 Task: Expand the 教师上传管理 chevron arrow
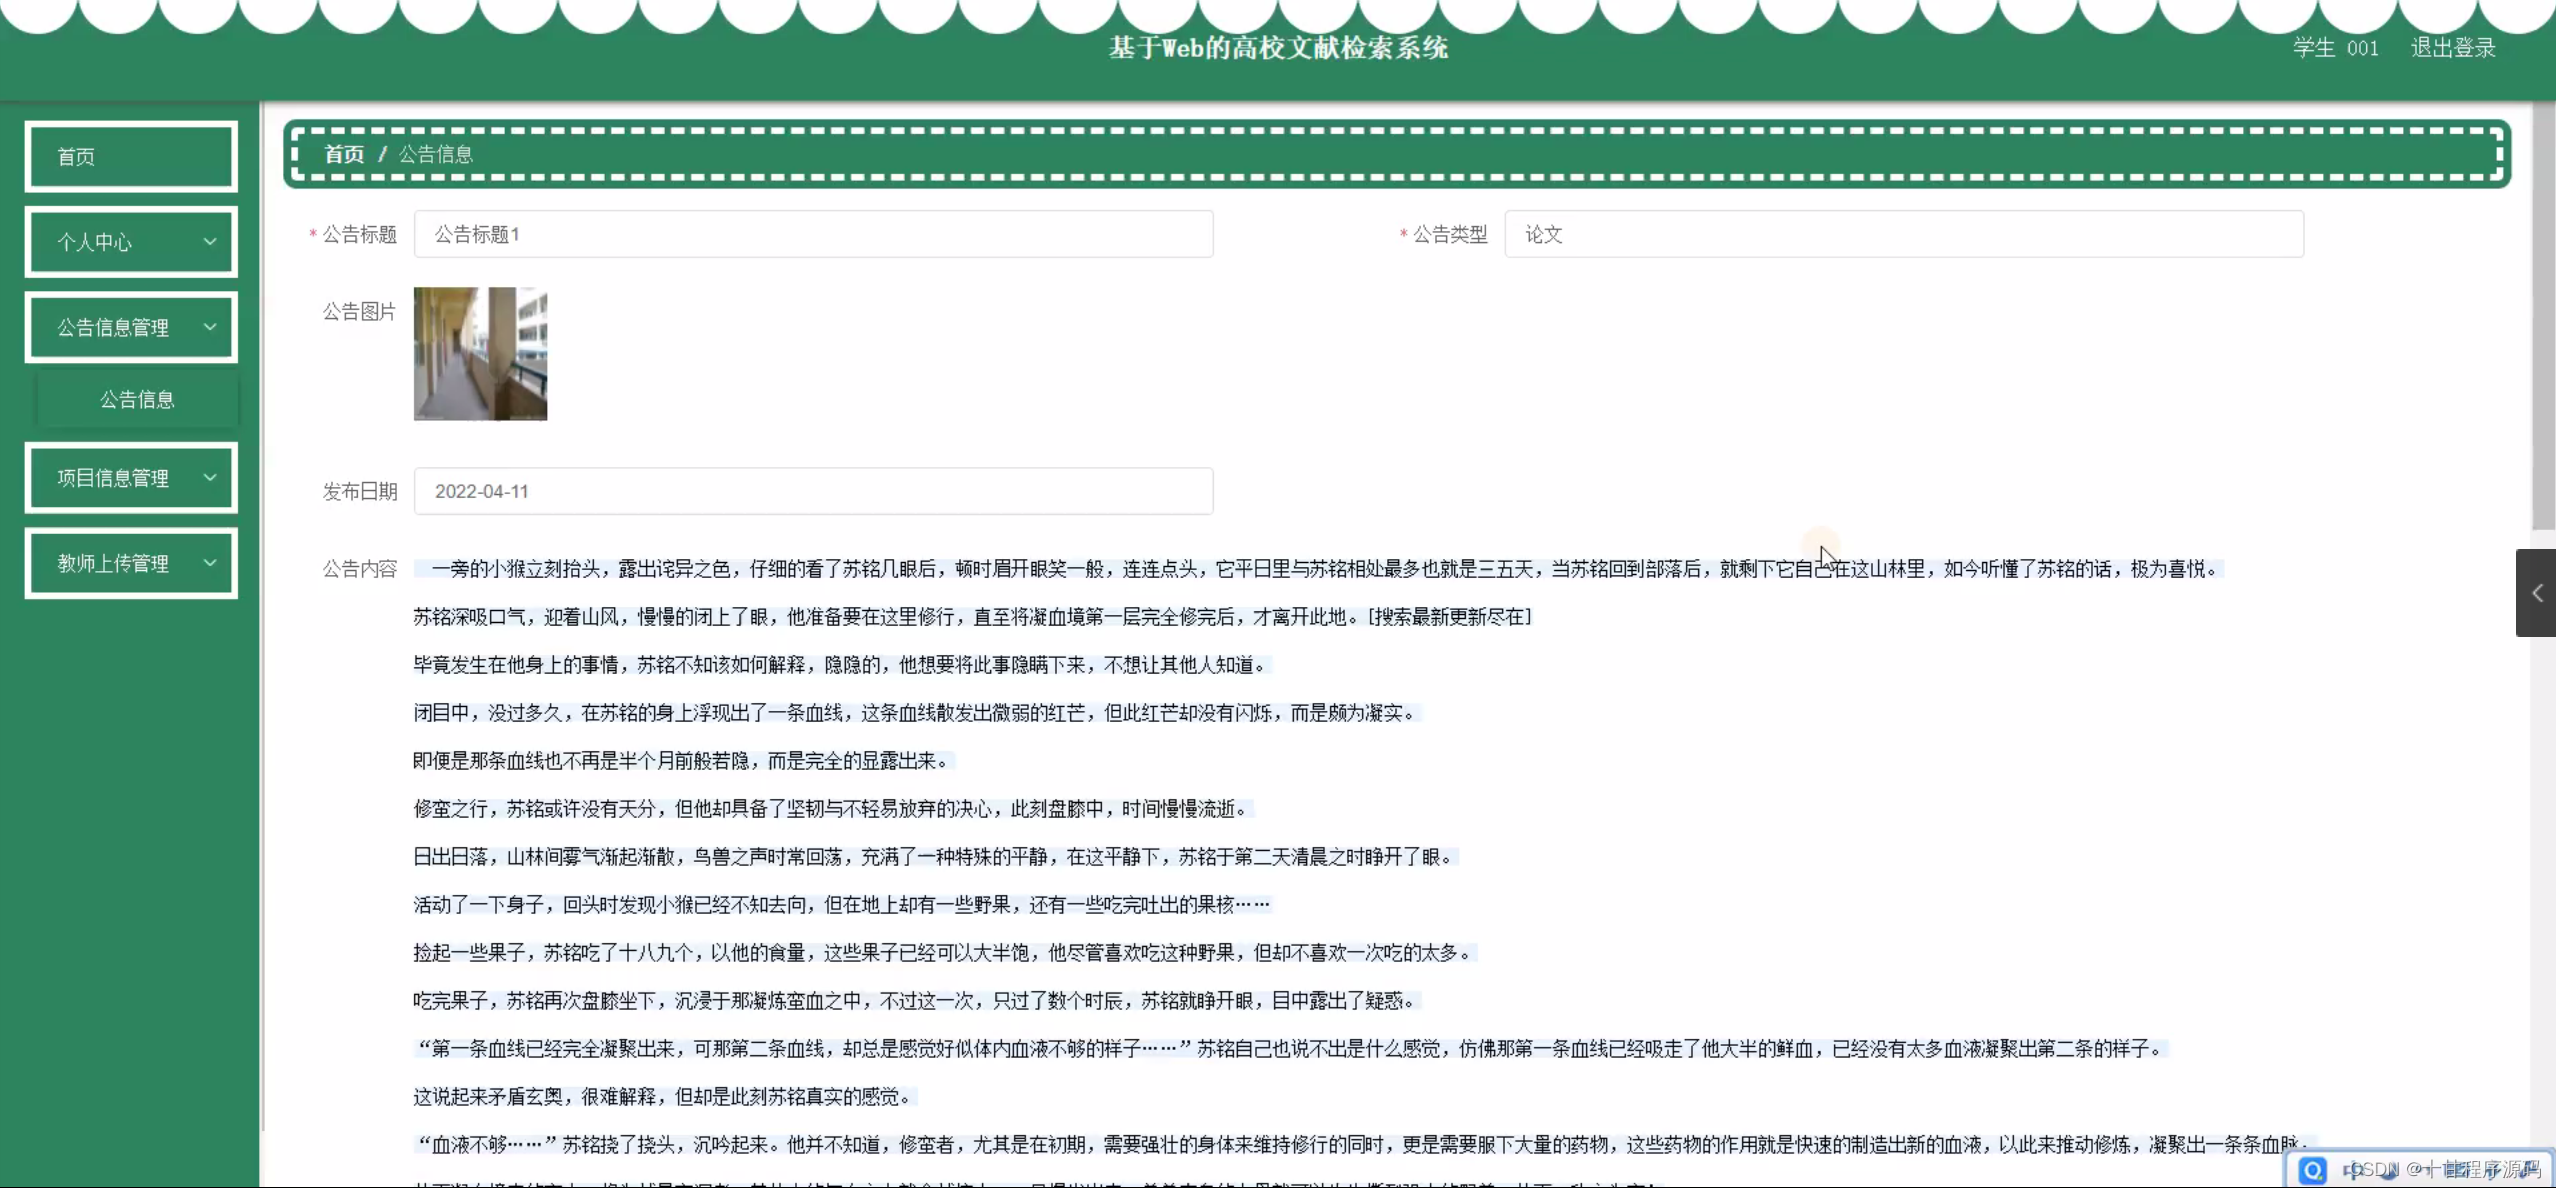(x=210, y=562)
